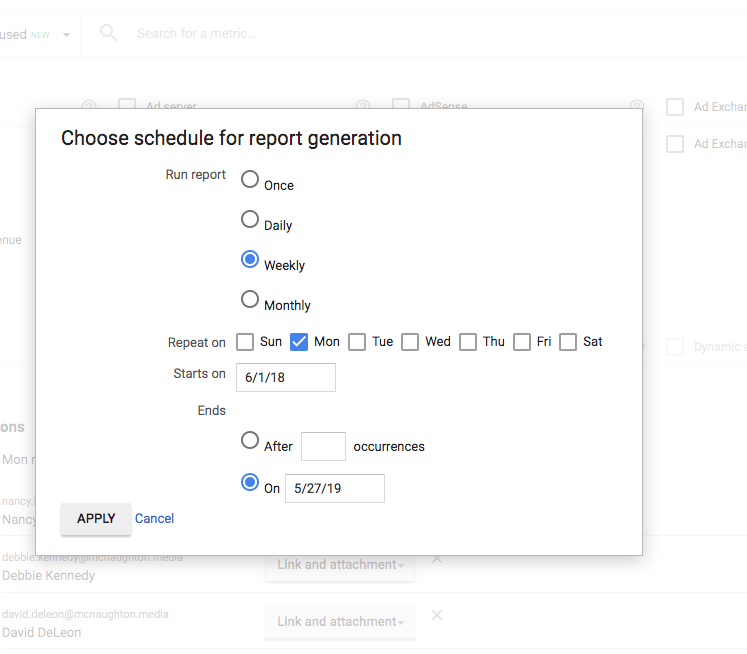Remove David DeLeon recipient with X icon
747x654 pixels.
tap(437, 616)
